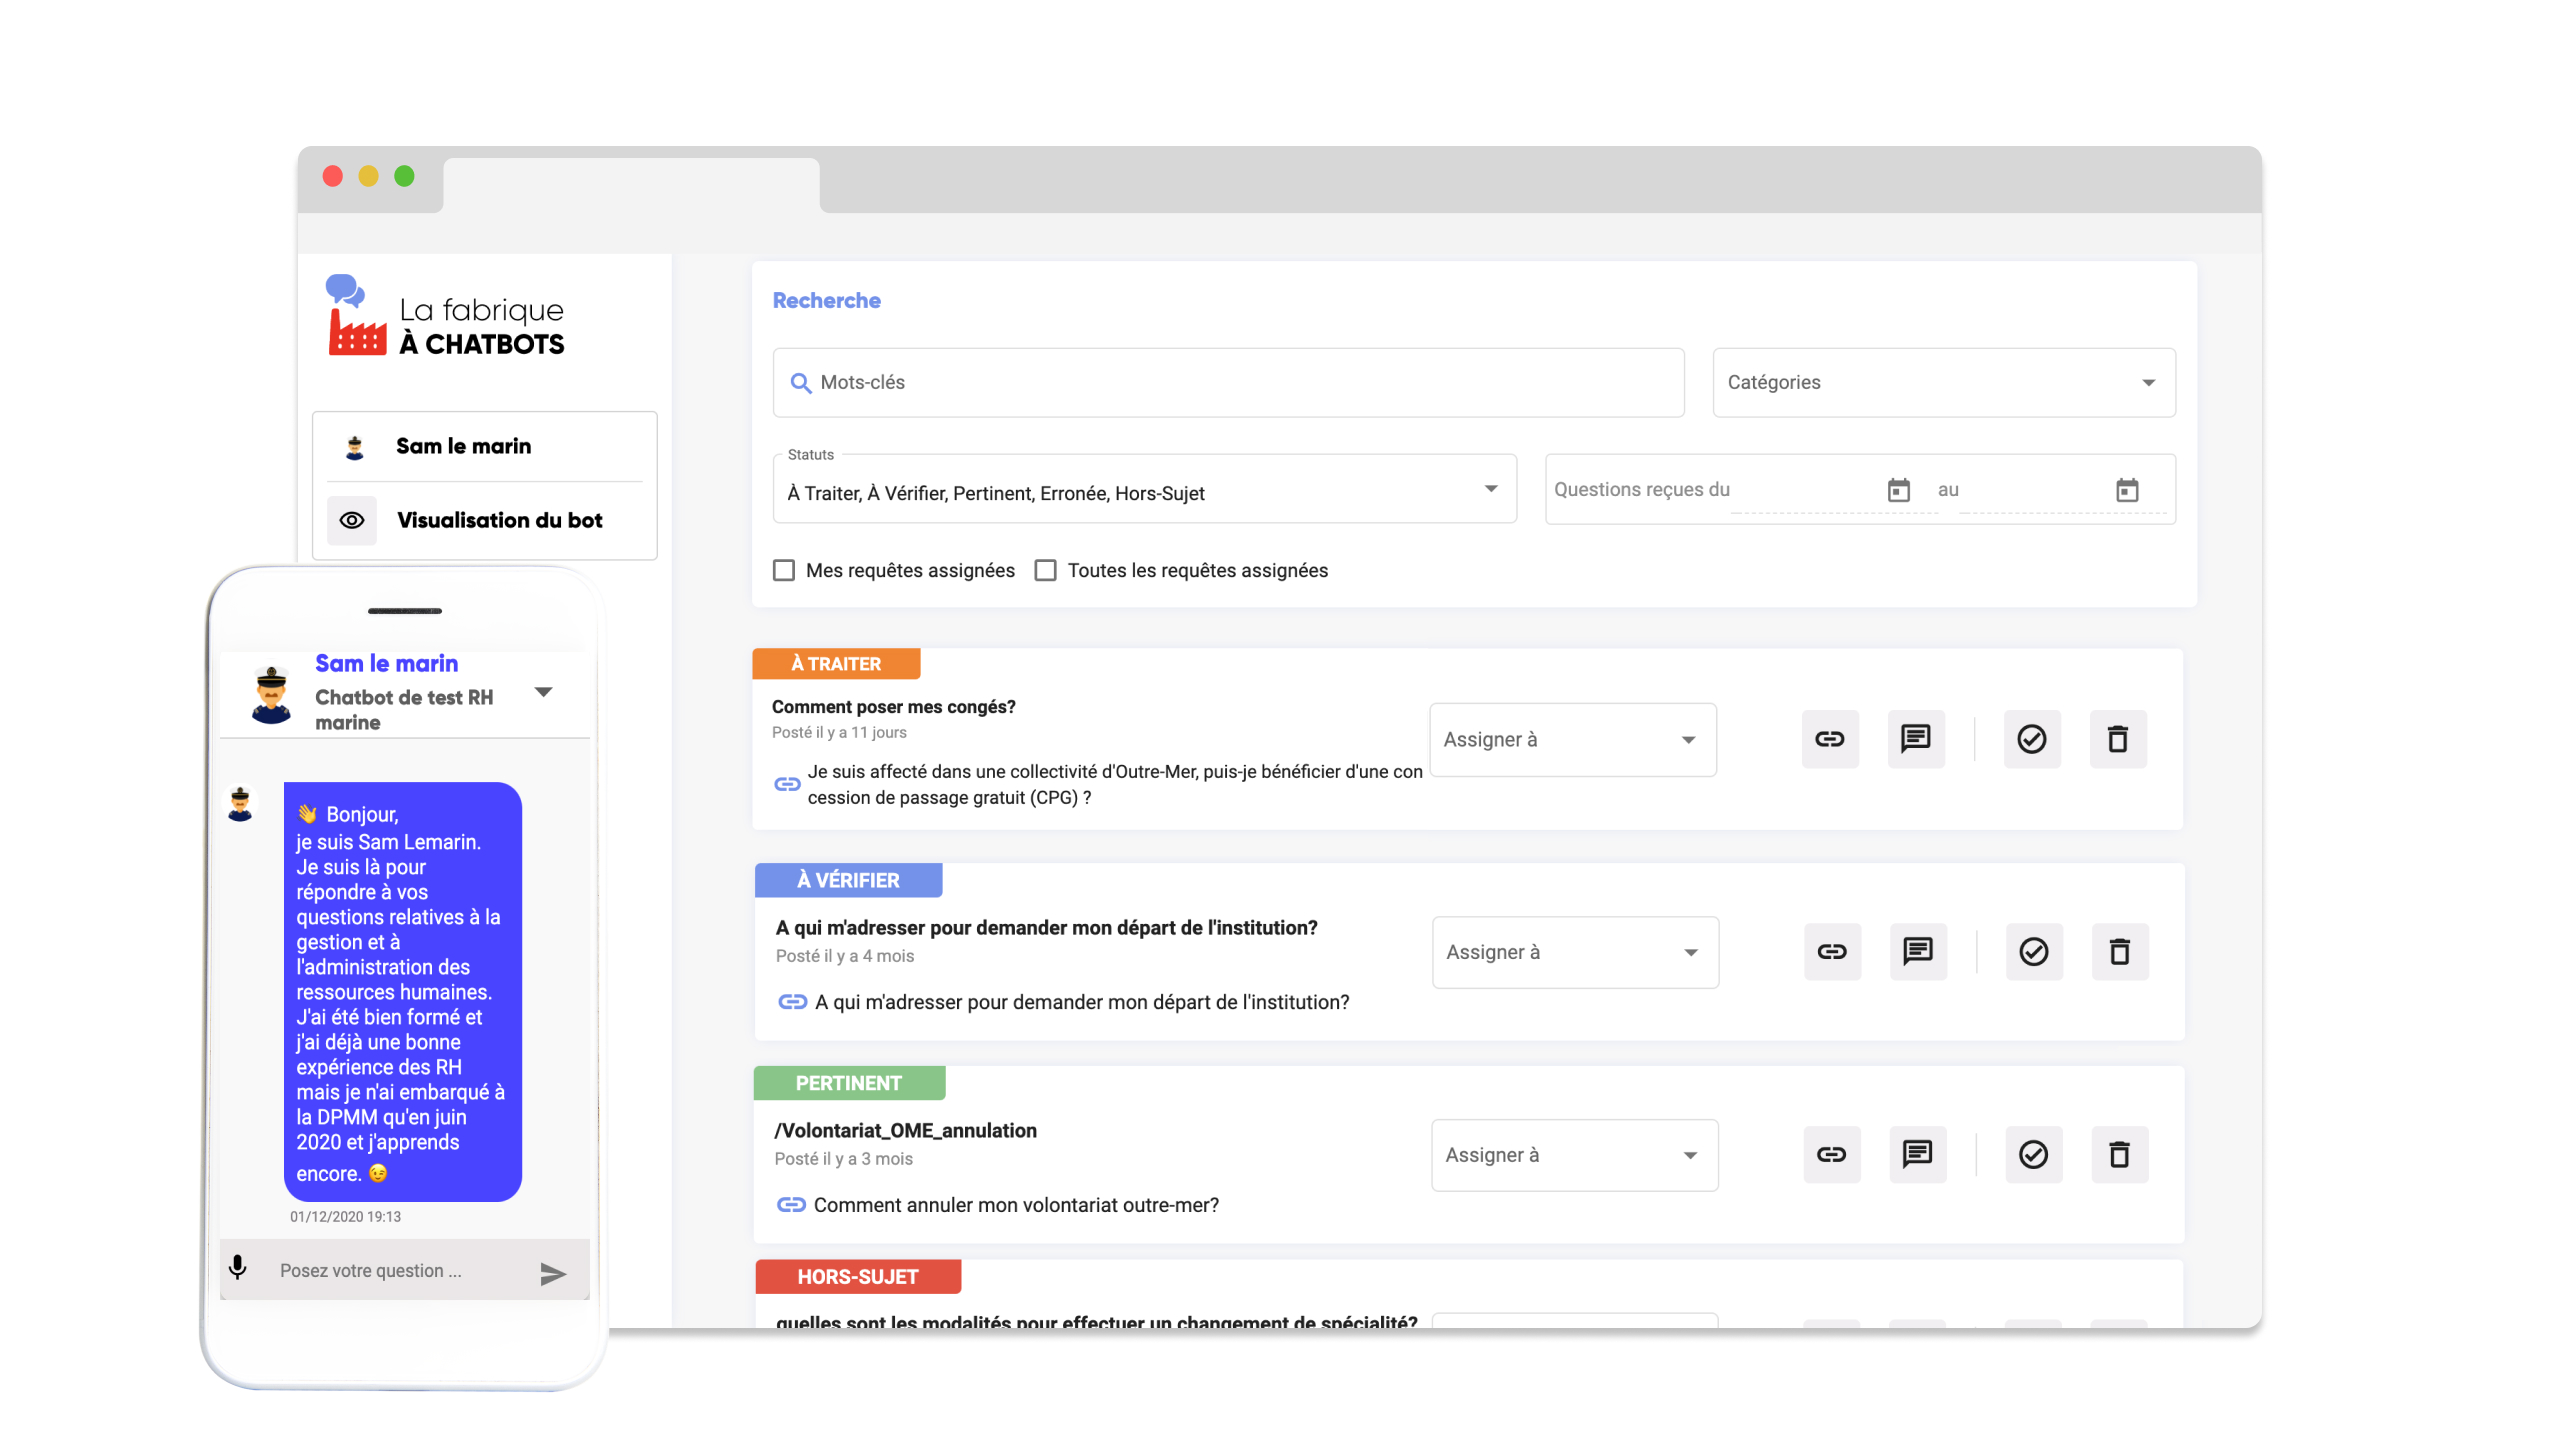Screen dimensions: 2560x1440
Task: Expand the Statuts filter dropdown
Action: click(1144, 492)
